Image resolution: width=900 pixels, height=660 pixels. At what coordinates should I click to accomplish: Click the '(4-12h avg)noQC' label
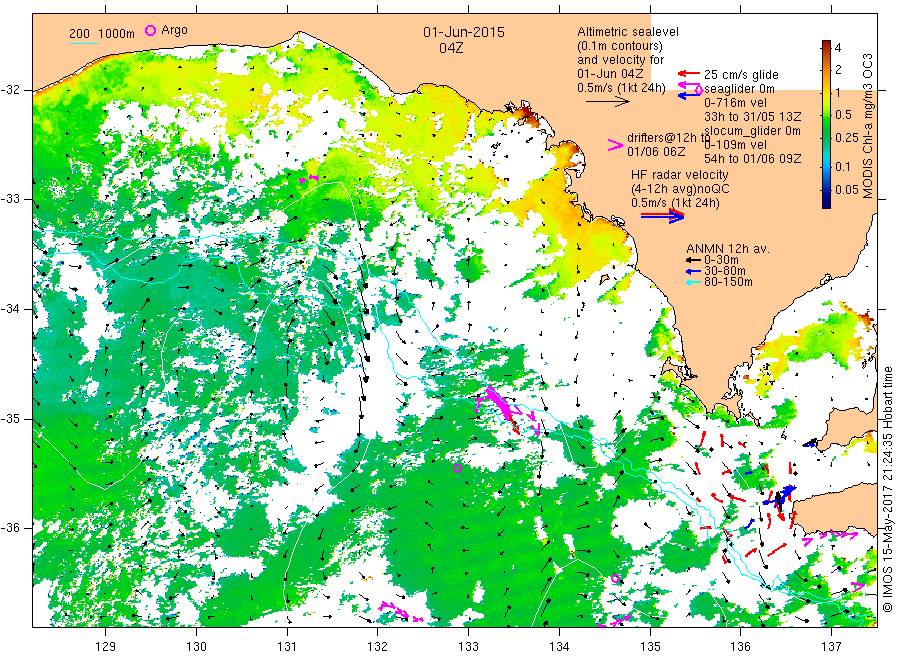click(x=680, y=189)
